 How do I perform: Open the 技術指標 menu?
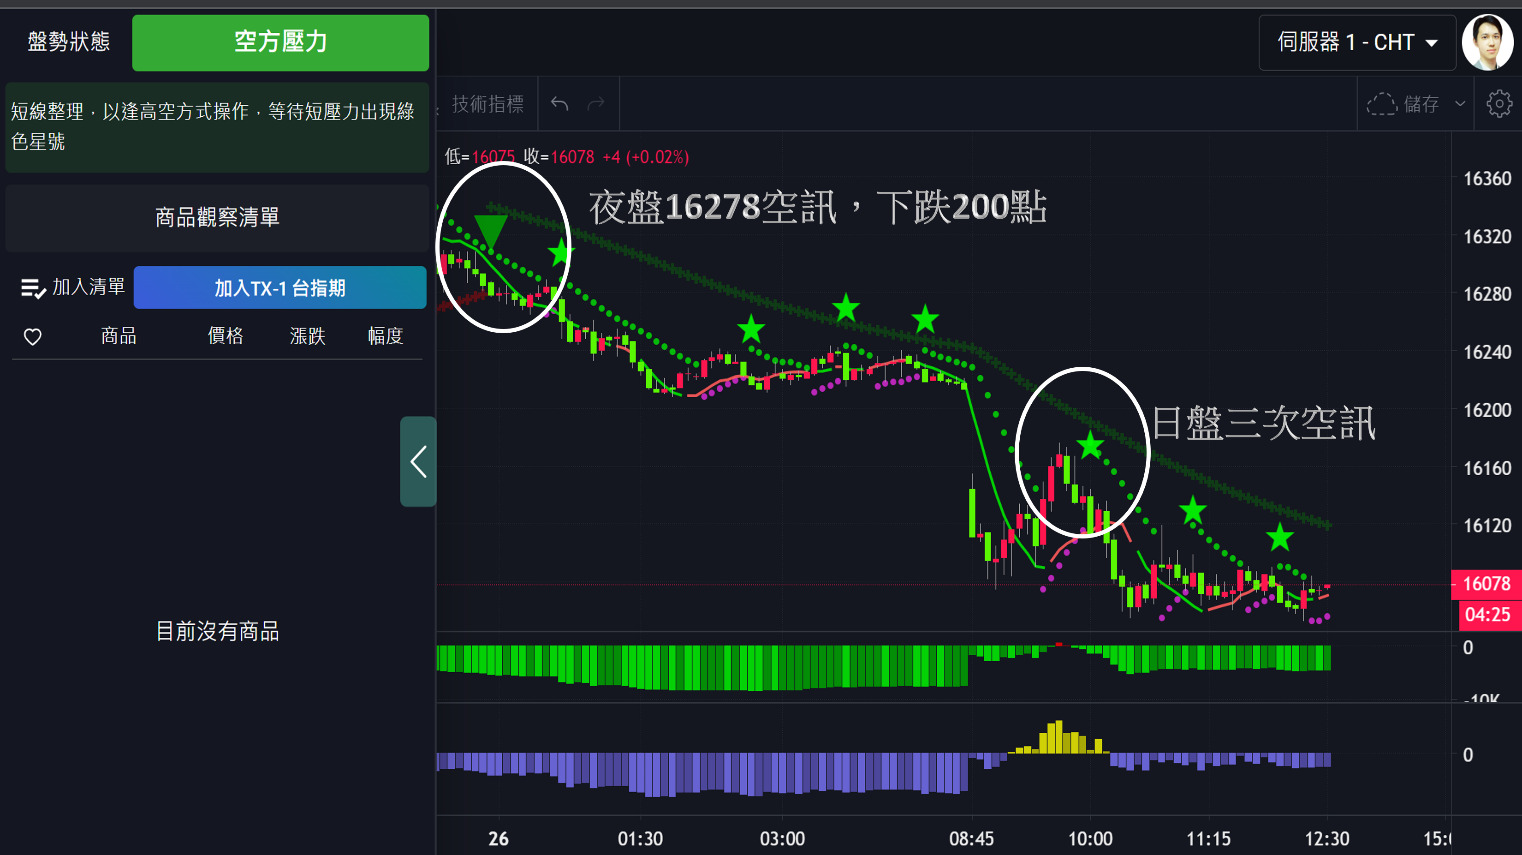[487, 104]
